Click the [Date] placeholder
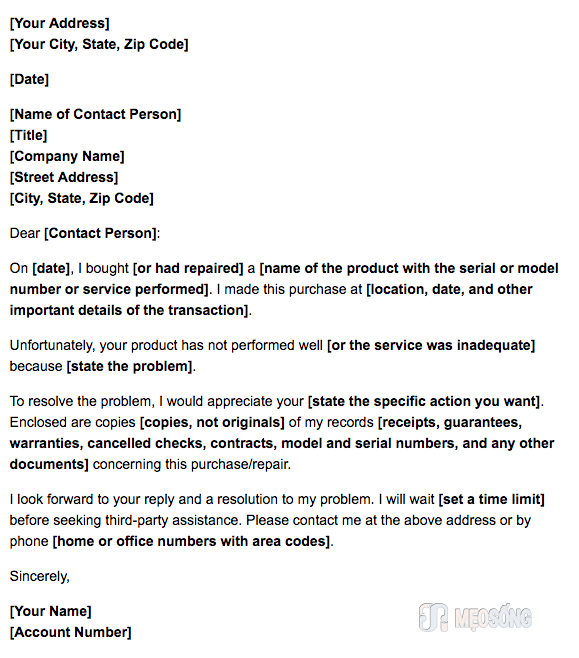This screenshot has width=579, height=658. pos(29,79)
